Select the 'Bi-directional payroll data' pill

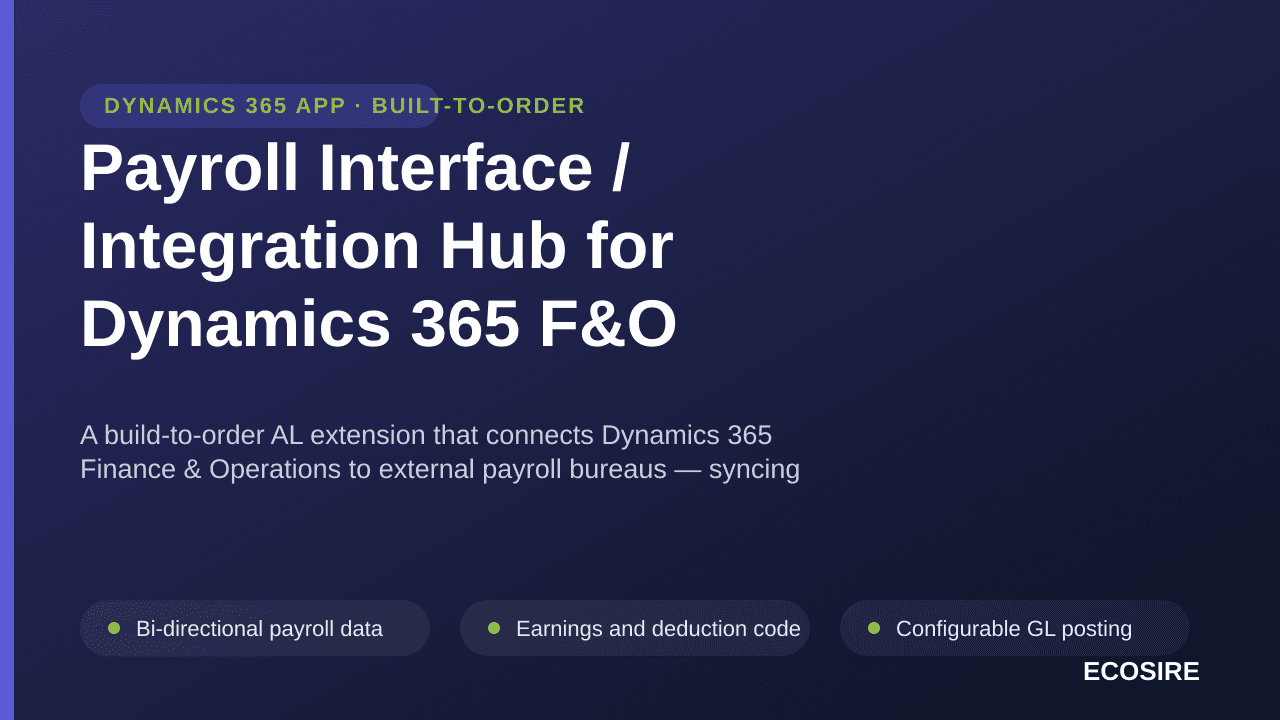(255, 628)
